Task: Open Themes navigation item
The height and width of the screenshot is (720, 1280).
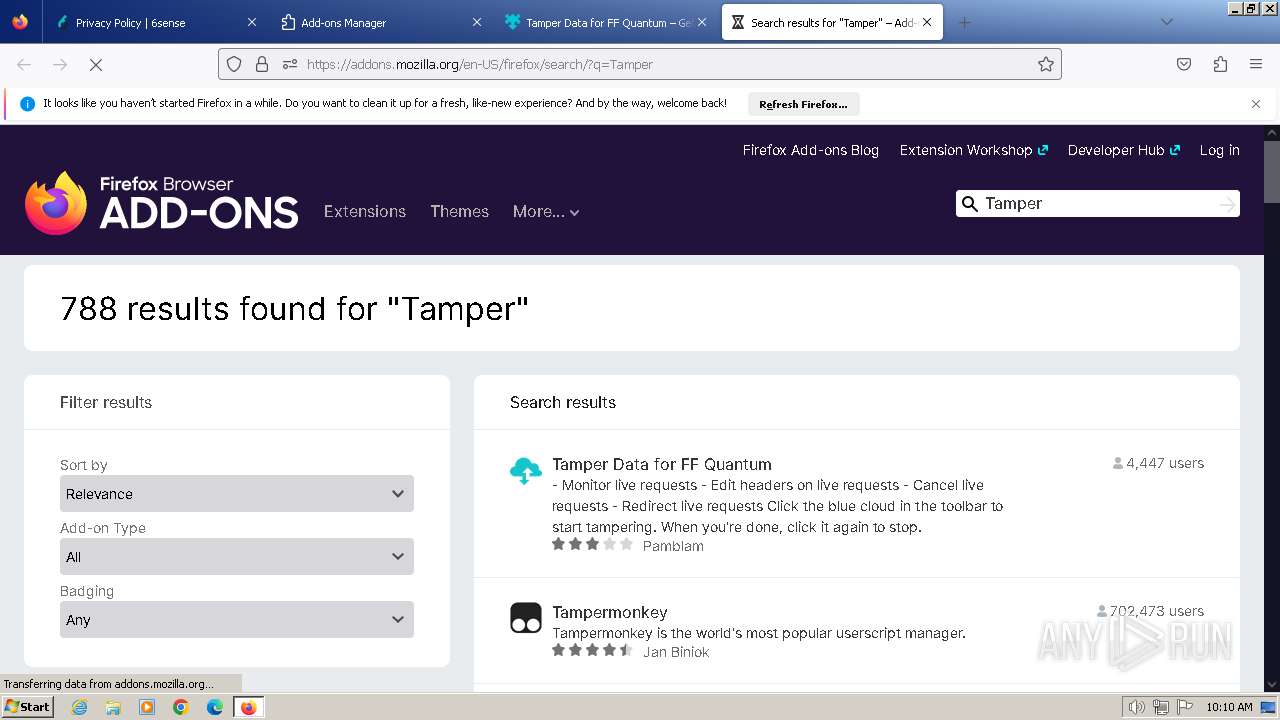Action: pos(459,211)
